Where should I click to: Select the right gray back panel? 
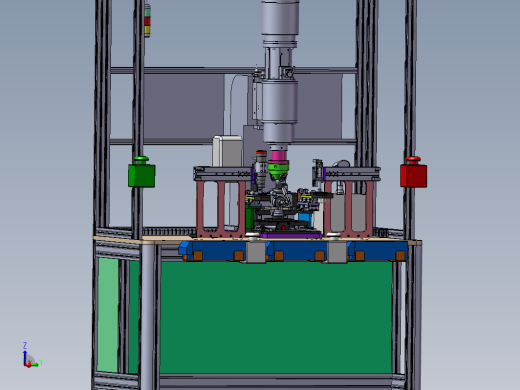(319, 106)
